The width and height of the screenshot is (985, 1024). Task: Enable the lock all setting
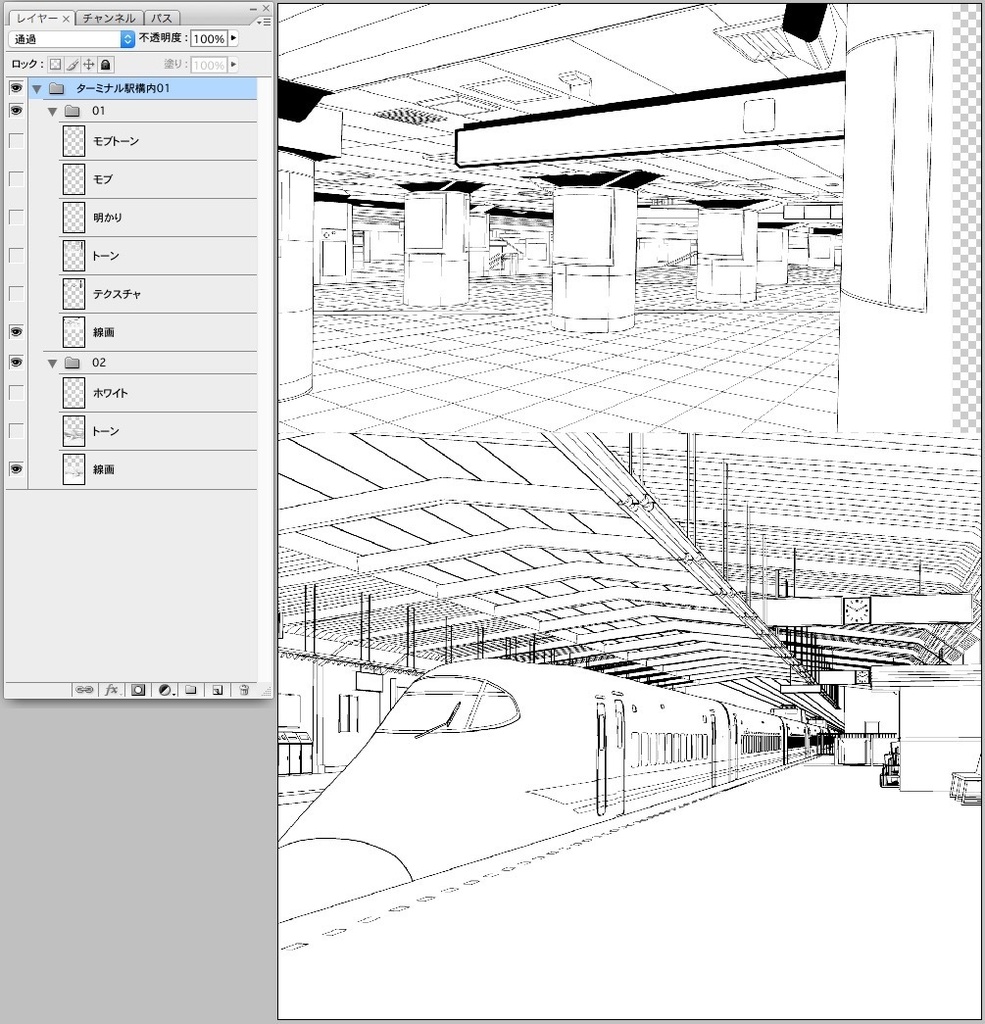pos(104,64)
